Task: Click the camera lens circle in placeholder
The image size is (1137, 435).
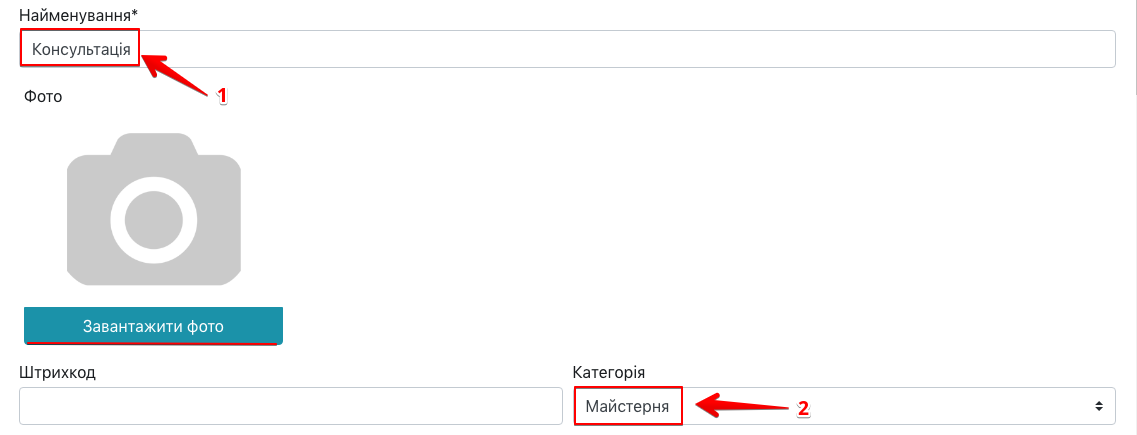Action: click(153, 220)
